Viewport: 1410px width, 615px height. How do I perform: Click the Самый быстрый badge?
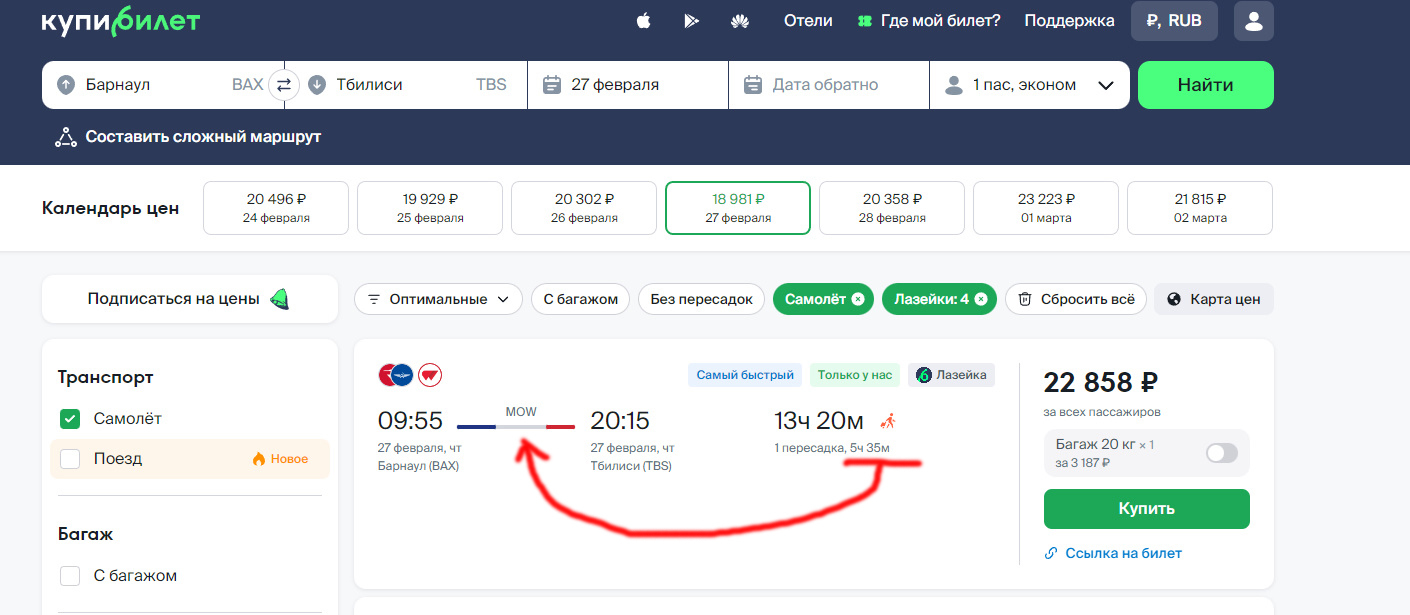[x=745, y=375]
